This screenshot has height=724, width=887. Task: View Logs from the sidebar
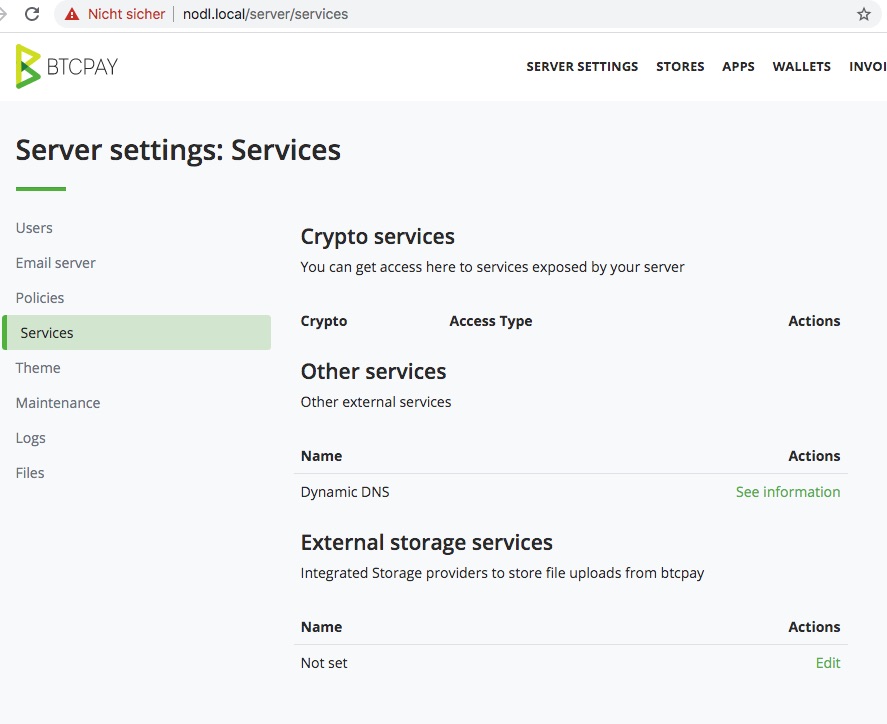click(x=31, y=438)
